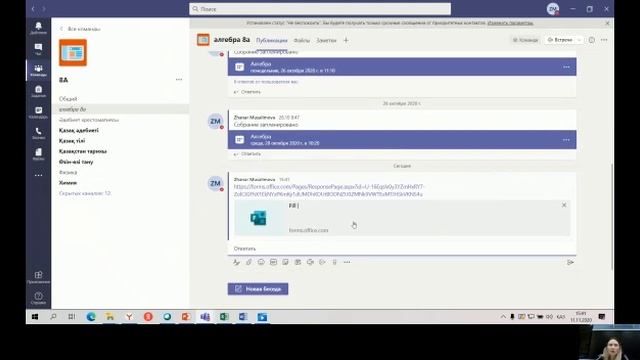Start a new conversation with the Новая беседа button
The width and height of the screenshot is (640, 360).
click(258, 289)
